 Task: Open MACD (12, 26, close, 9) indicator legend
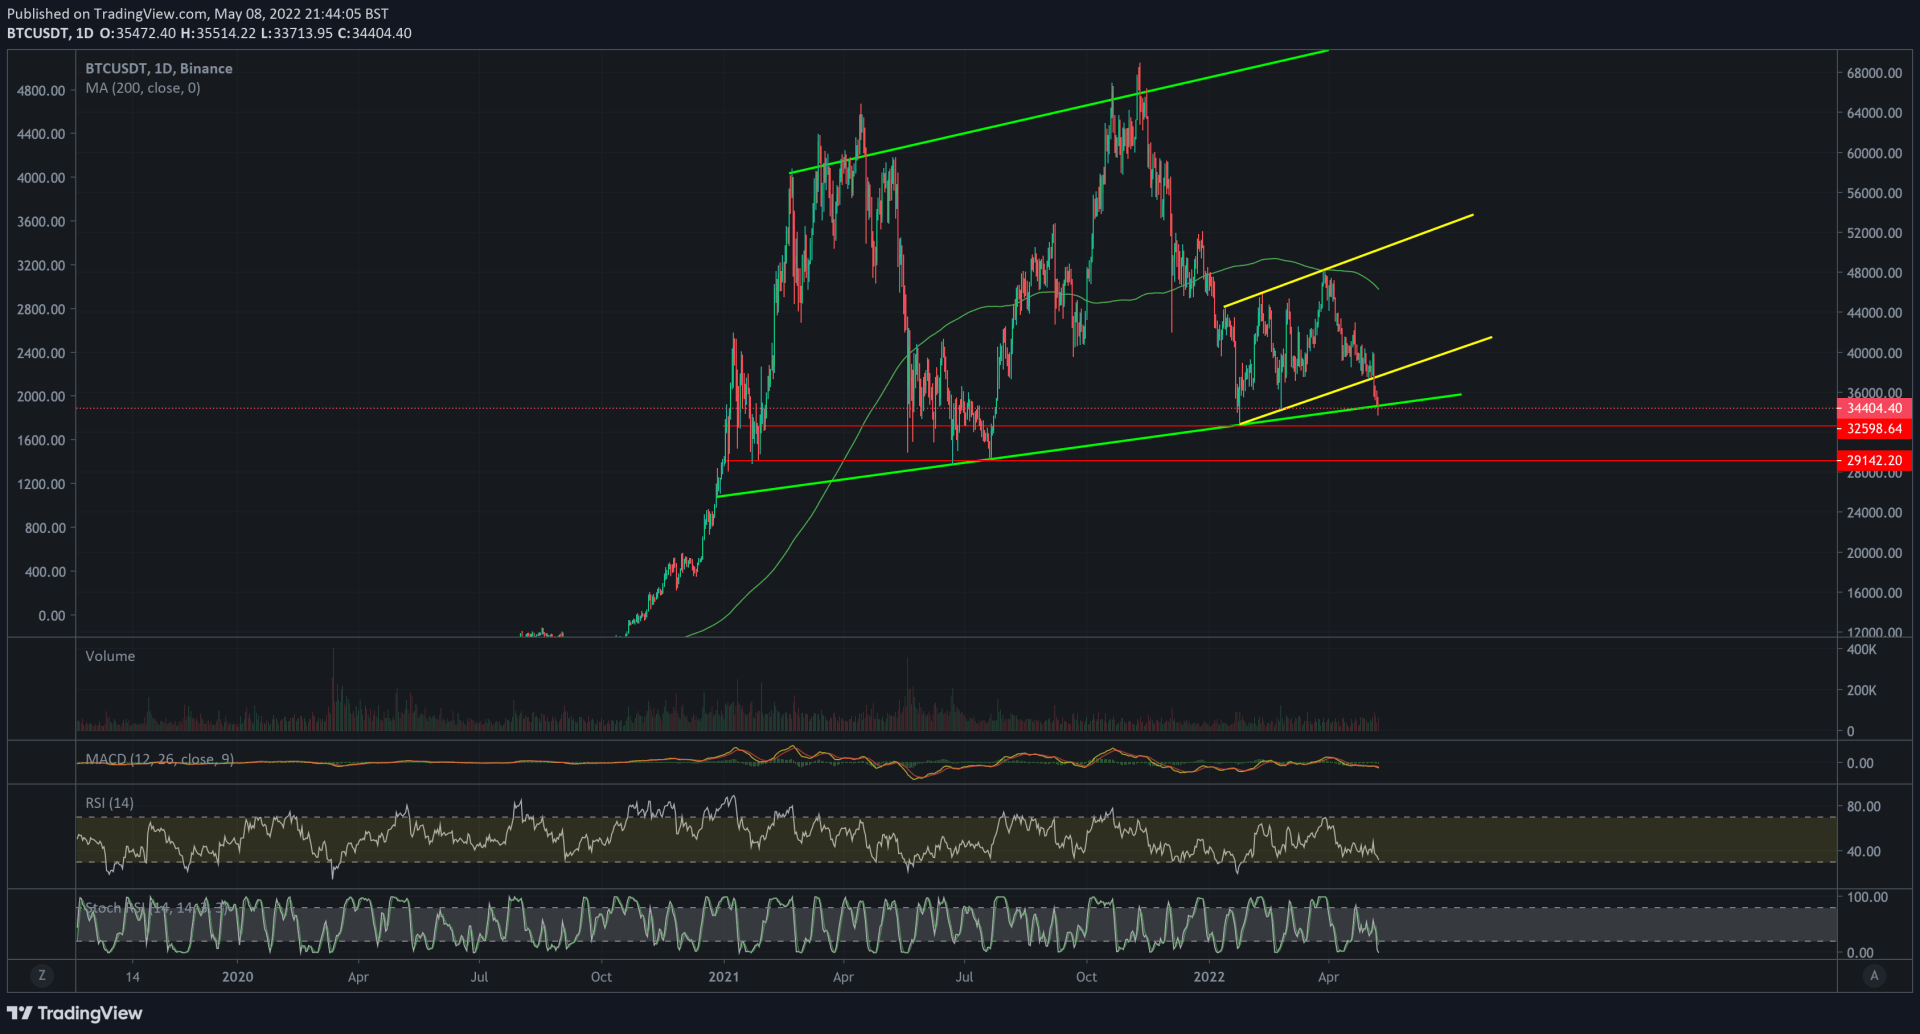(x=160, y=759)
